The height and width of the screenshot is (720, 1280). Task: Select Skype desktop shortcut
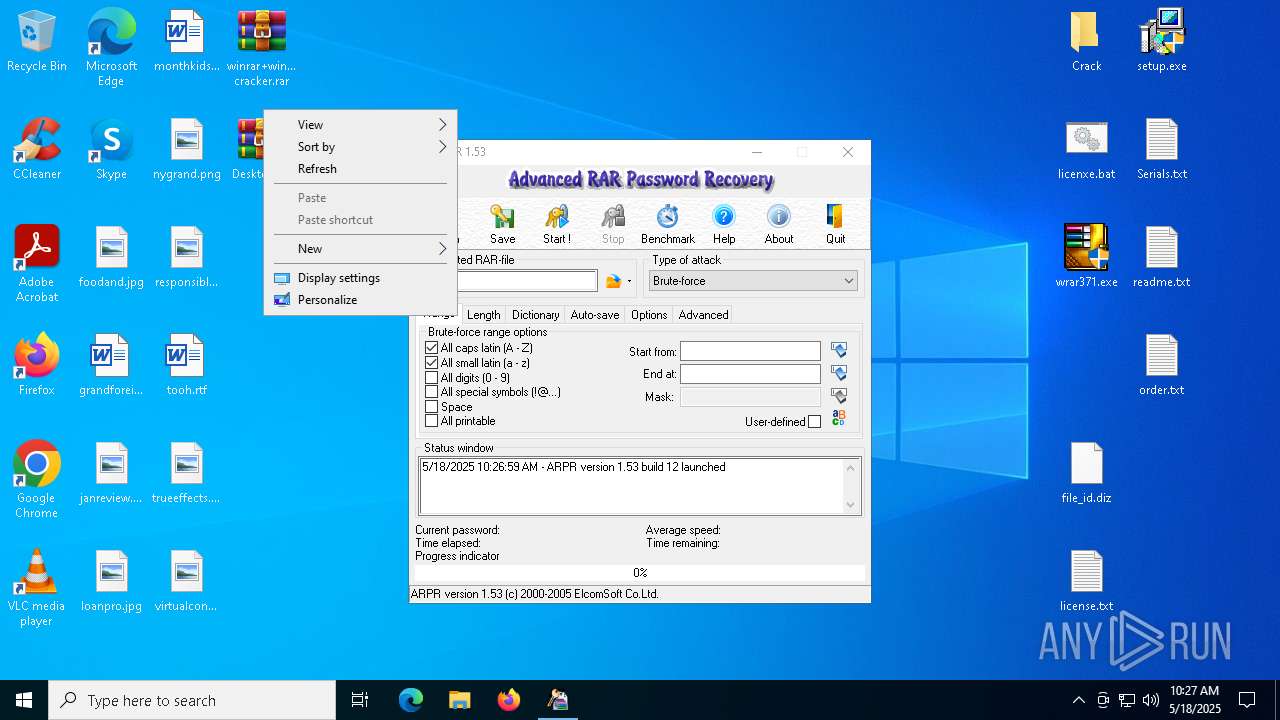[x=111, y=150]
